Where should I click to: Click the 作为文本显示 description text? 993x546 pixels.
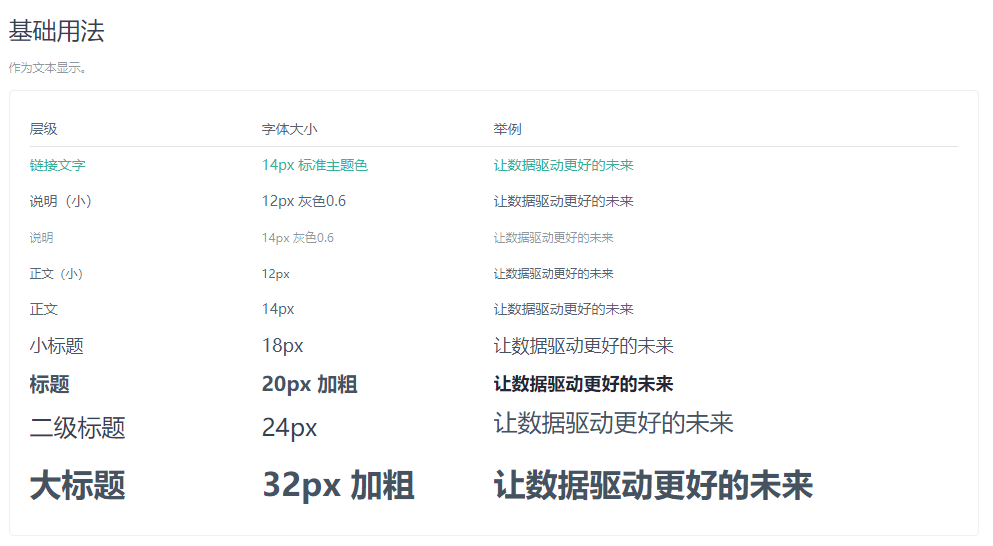(x=48, y=68)
